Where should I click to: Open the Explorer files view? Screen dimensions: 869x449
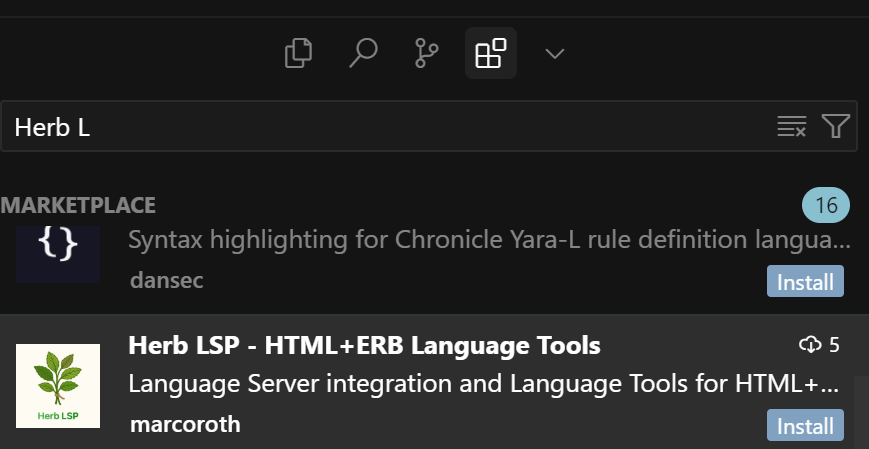tap(299, 53)
